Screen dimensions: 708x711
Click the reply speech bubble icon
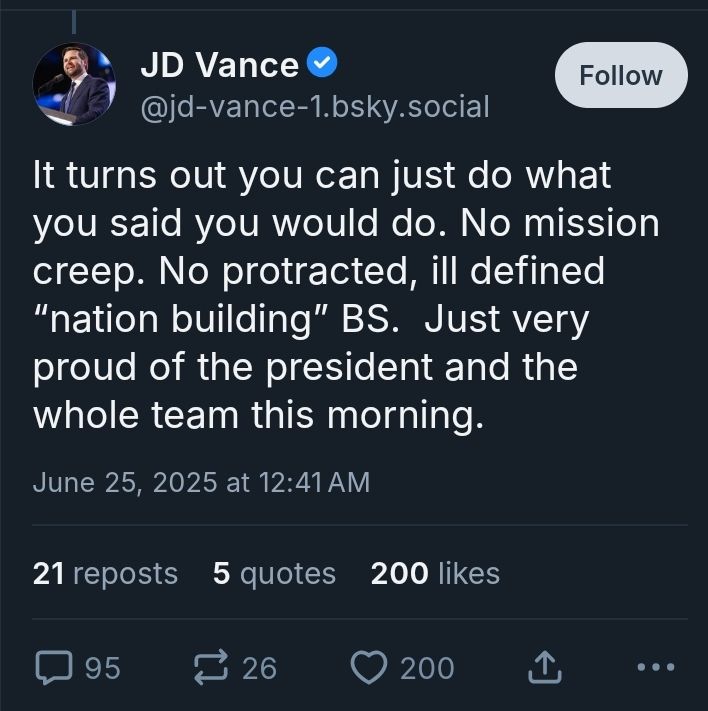(54, 667)
